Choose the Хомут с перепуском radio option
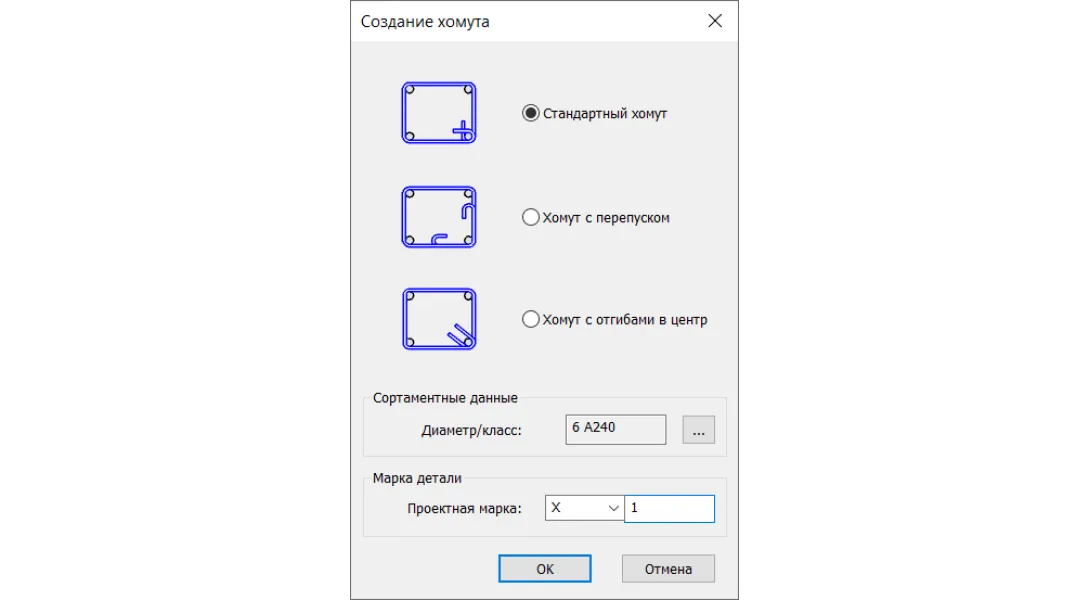This screenshot has height=600, width=1088. coord(531,217)
